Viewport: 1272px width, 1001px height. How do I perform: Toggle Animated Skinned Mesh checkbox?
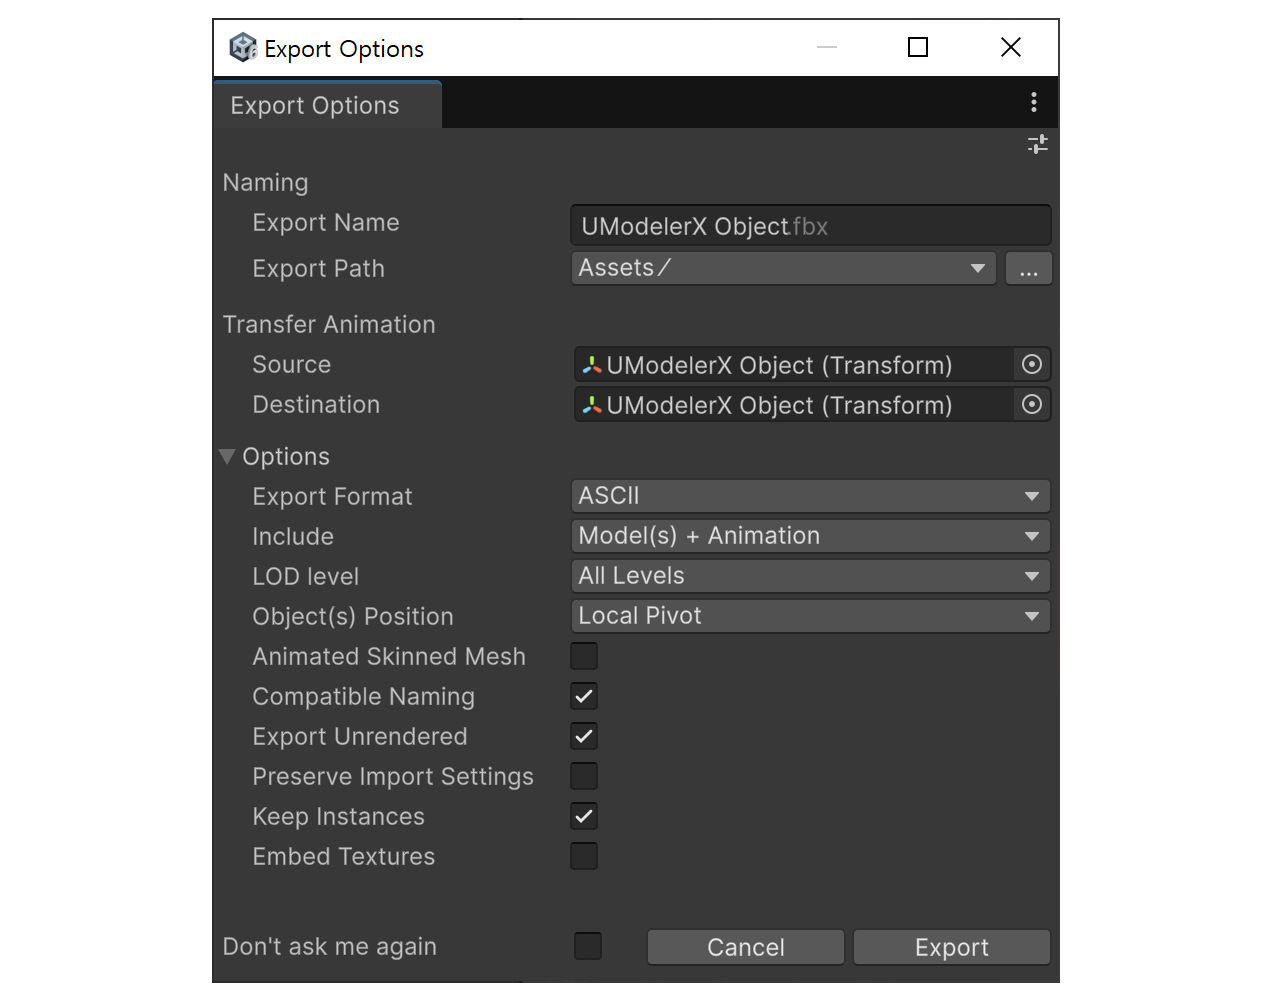tap(584, 656)
